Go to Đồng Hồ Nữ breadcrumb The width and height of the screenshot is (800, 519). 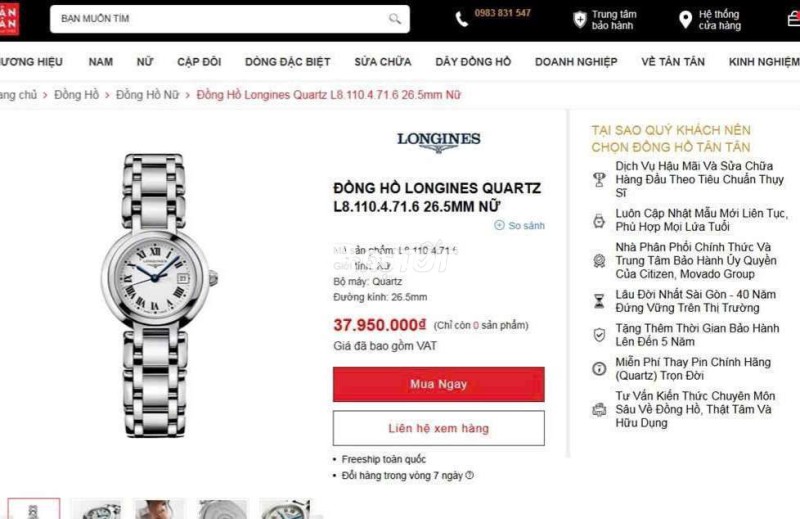[147, 95]
